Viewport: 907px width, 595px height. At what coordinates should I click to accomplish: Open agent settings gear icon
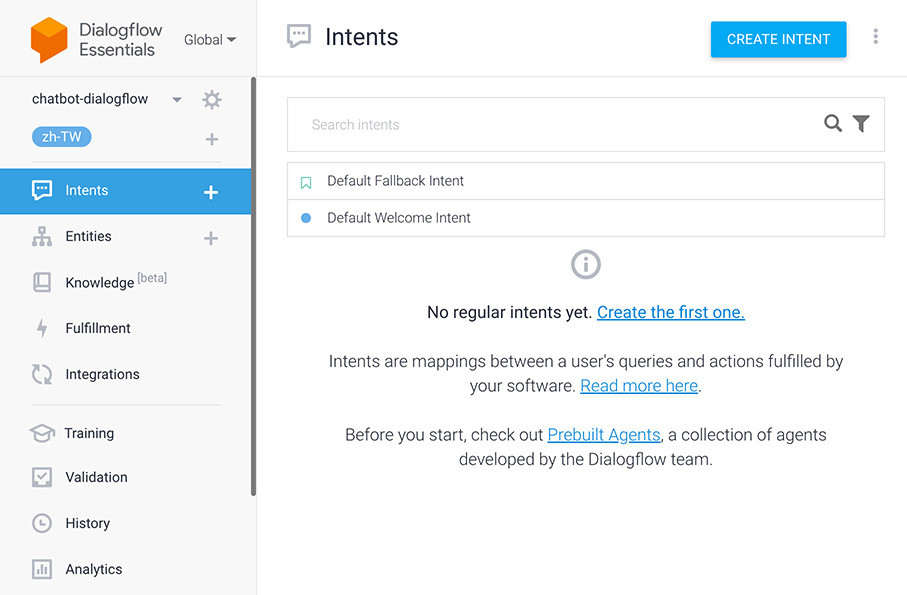212,99
